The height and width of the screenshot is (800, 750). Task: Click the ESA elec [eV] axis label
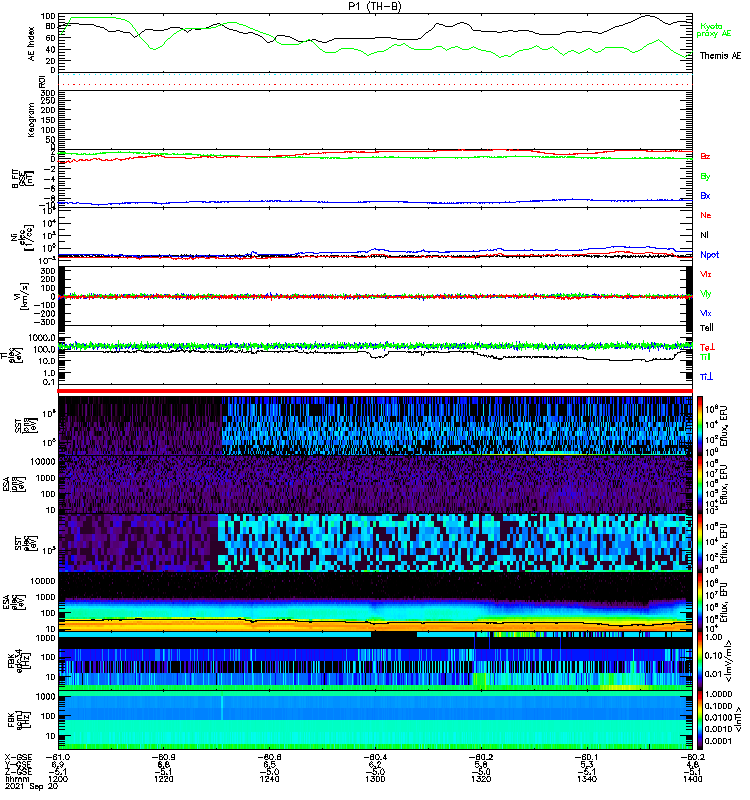click(x=14, y=603)
